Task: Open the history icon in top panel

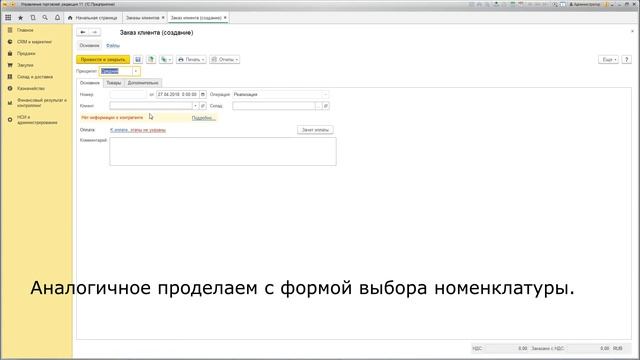Action: (33, 18)
